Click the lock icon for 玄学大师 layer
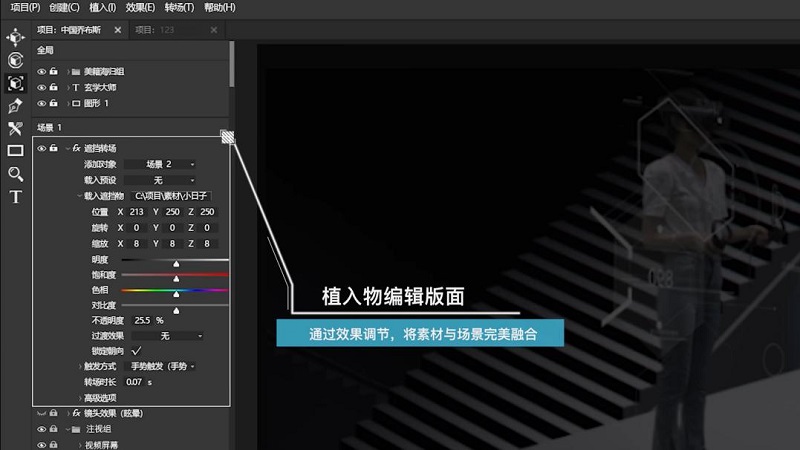 (x=54, y=88)
